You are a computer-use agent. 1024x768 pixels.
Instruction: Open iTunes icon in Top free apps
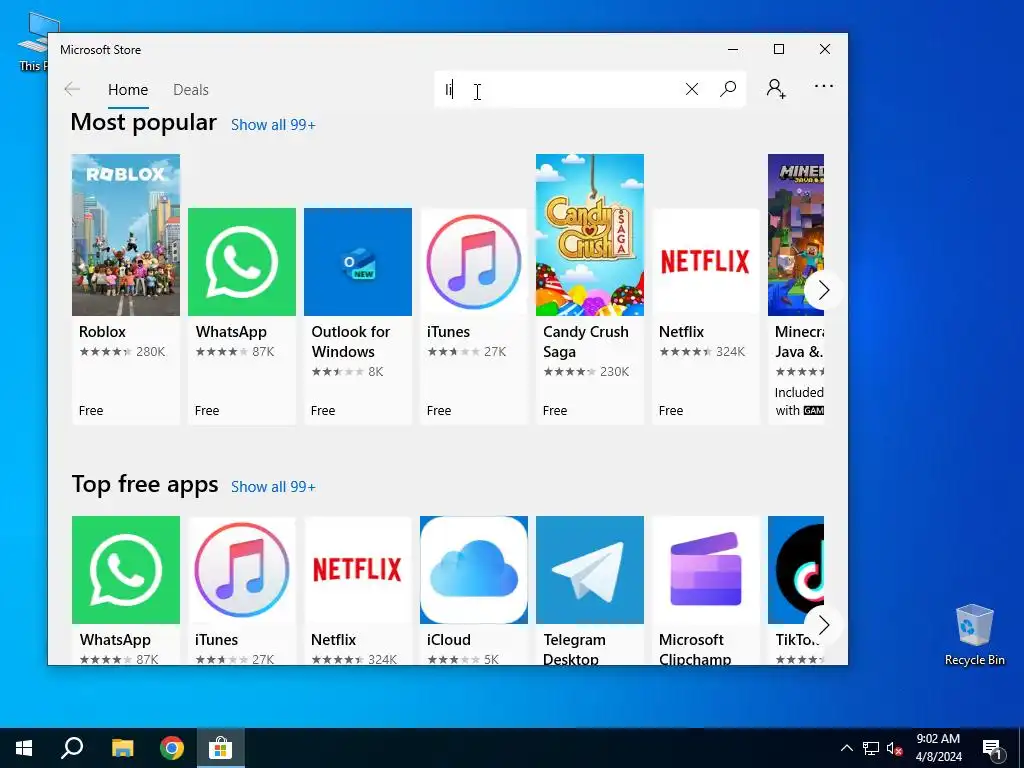click(242, 569)
